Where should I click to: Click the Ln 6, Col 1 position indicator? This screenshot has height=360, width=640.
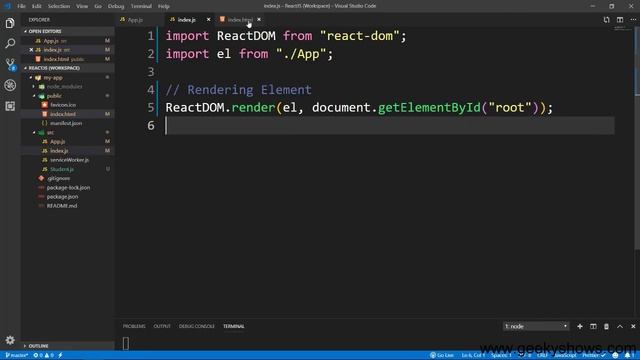(x=473, y=355)
